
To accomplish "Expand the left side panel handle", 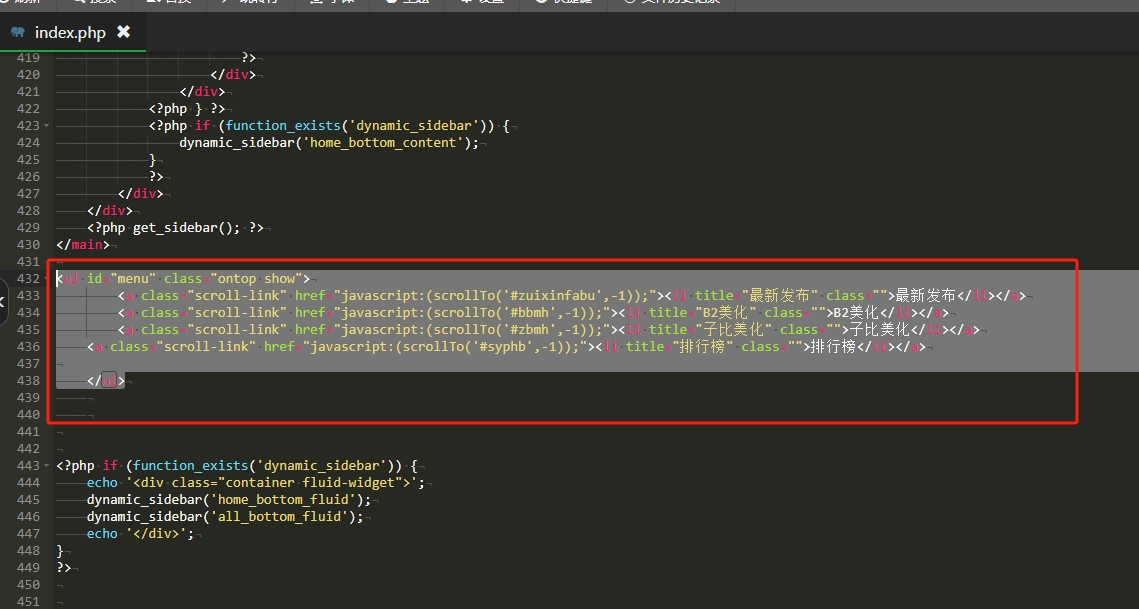I will click(x=3, y=297).
